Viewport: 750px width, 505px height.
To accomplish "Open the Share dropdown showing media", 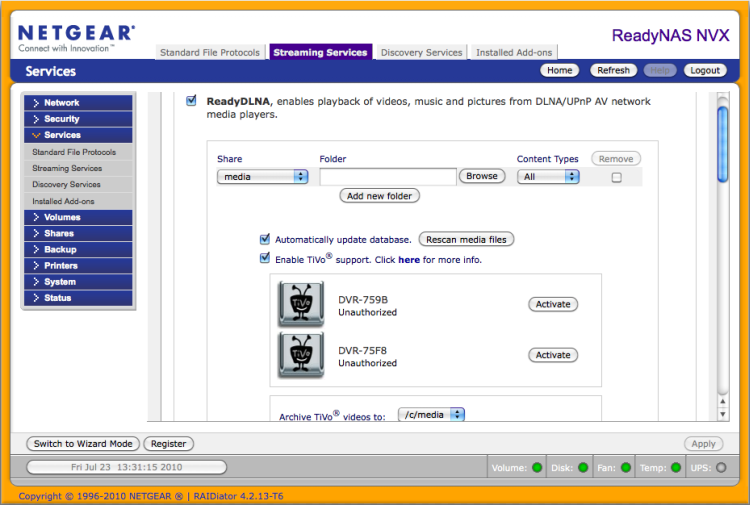I will (263, 176).
